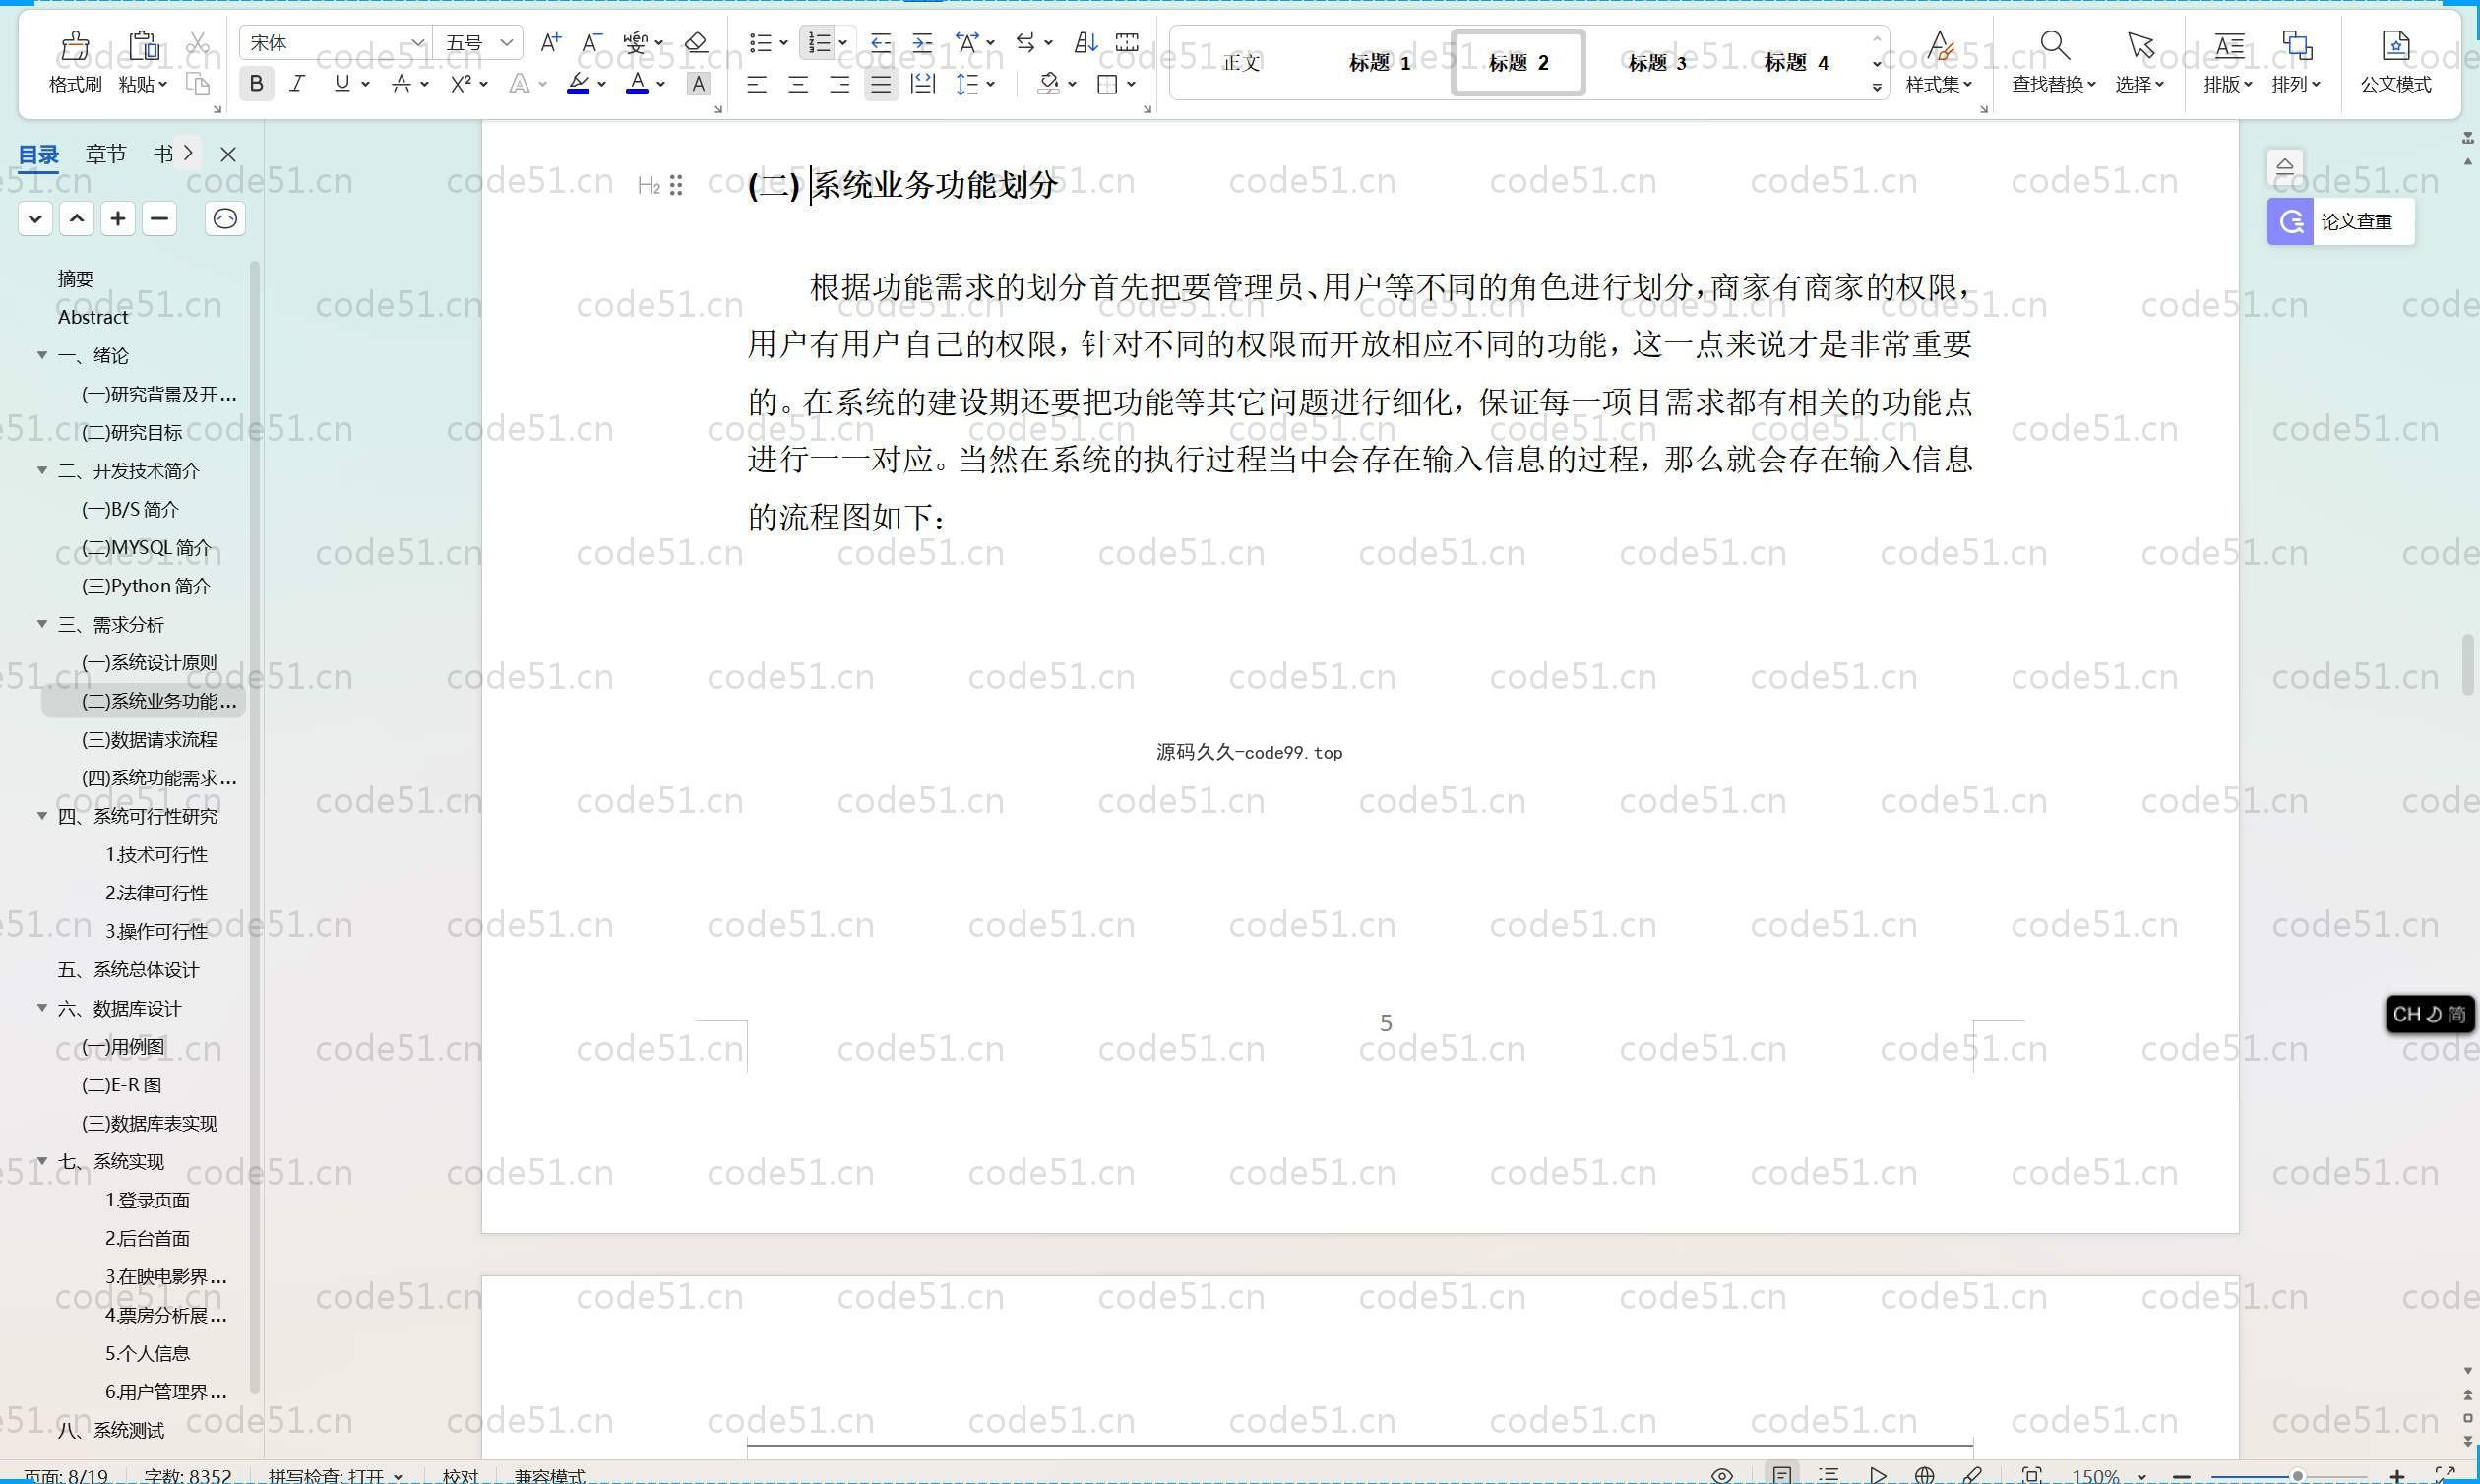Toggle character shading A button
Viewport: 2480px width, 1484px height.
[x=698, y=84]
